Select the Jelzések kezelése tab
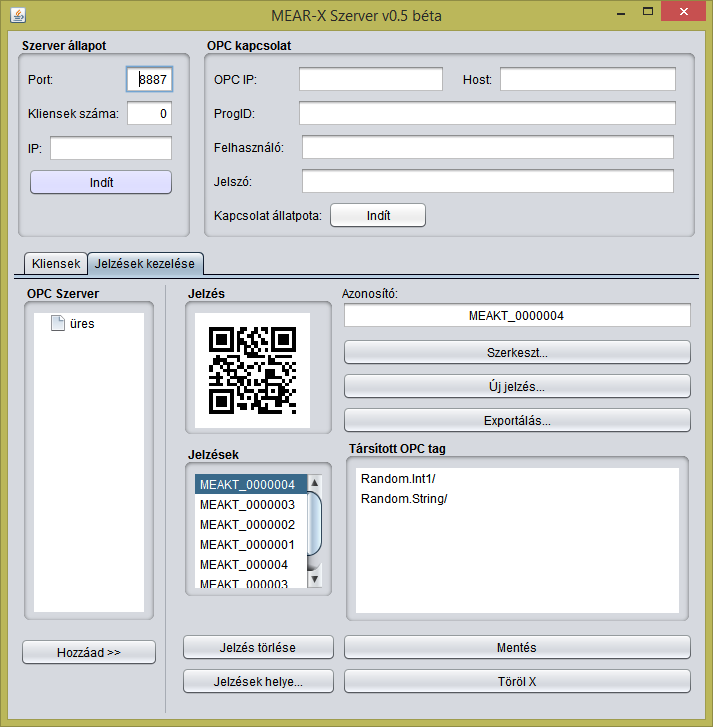Screen dimensions: 713x727 click(x=145, y=263)
